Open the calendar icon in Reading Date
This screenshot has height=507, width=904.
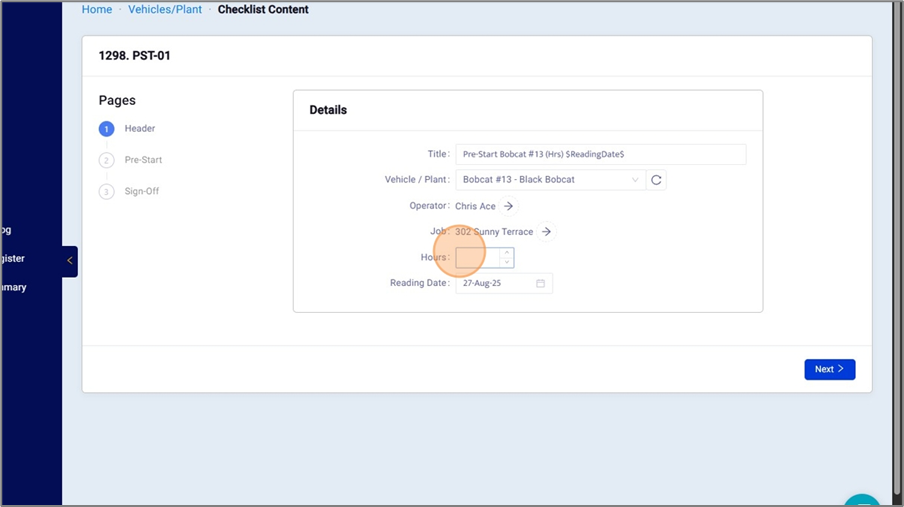tap(540, 284)
